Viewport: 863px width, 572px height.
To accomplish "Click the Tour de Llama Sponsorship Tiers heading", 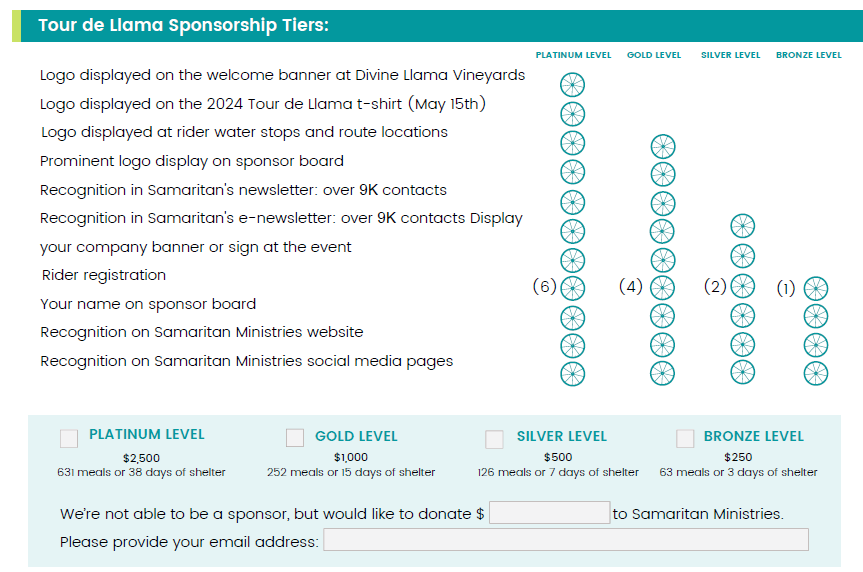I will click(x=183, y=26).
